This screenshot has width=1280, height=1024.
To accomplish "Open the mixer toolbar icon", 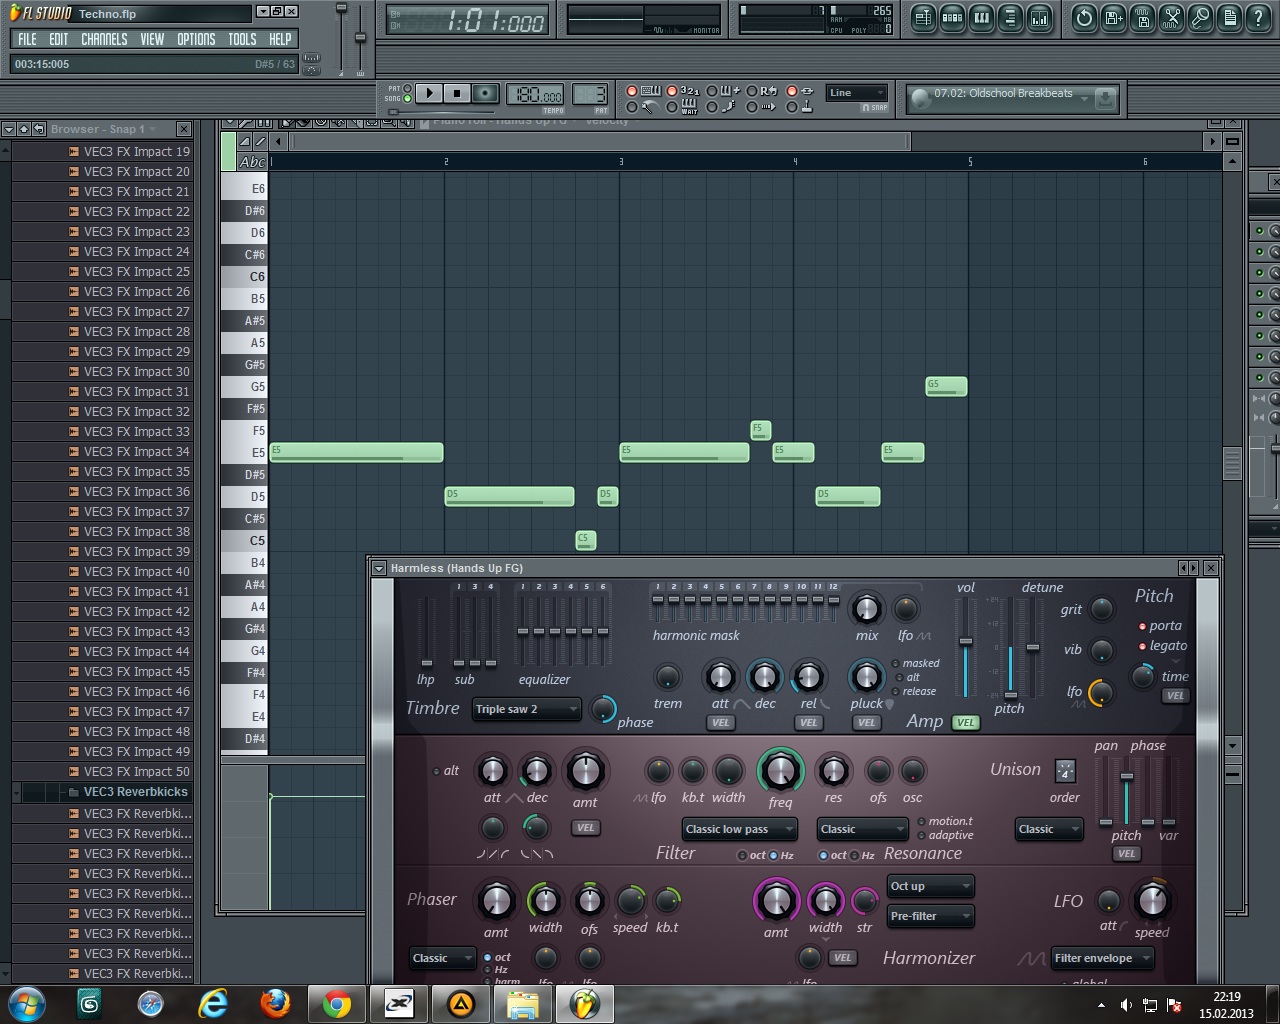I will [1040, 17].
